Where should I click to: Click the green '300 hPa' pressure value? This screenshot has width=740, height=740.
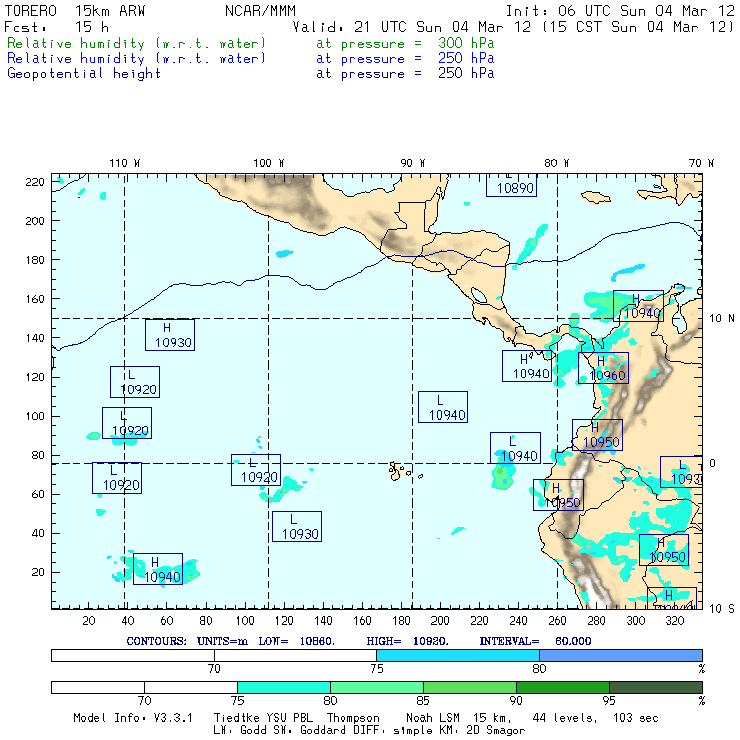(466, 43)
